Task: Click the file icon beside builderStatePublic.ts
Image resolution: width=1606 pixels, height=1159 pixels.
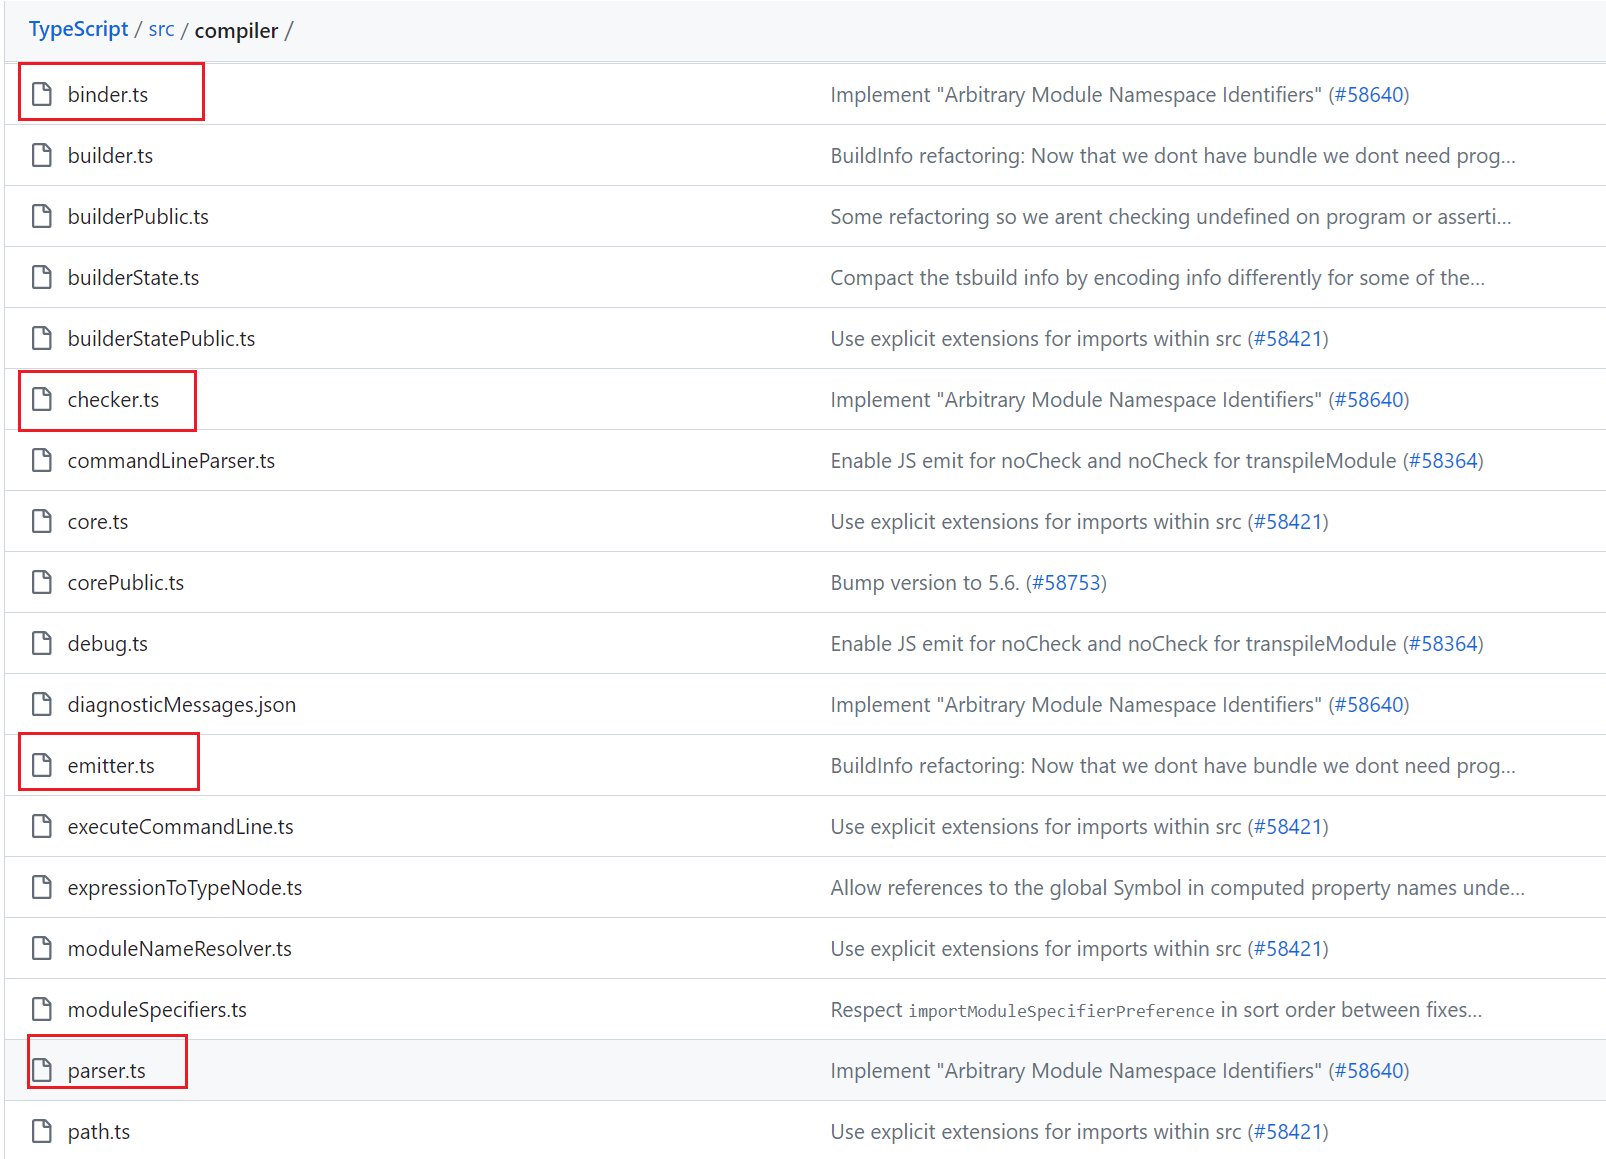Action: click(41, 338)
